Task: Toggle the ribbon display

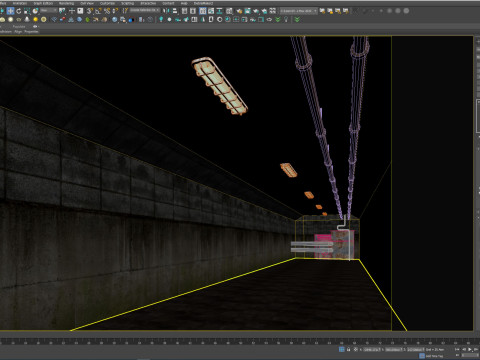Action: tap(202, 11)
